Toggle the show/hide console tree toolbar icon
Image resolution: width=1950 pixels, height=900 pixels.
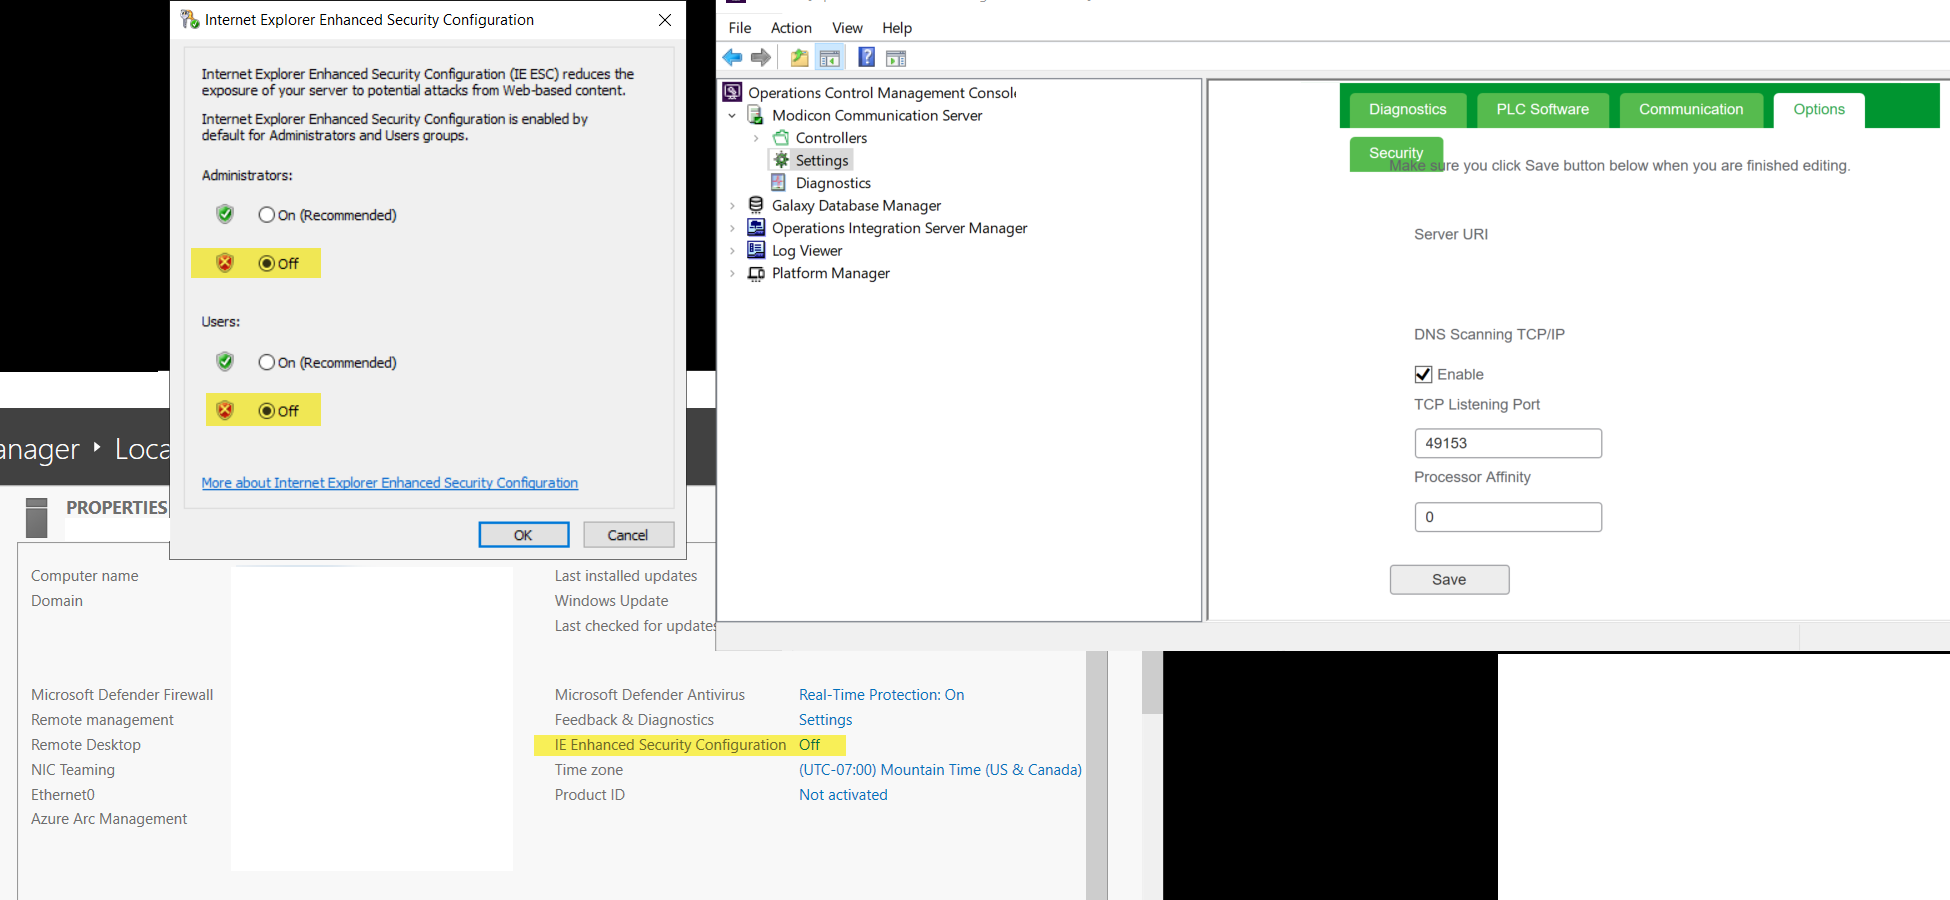point(830,58)
